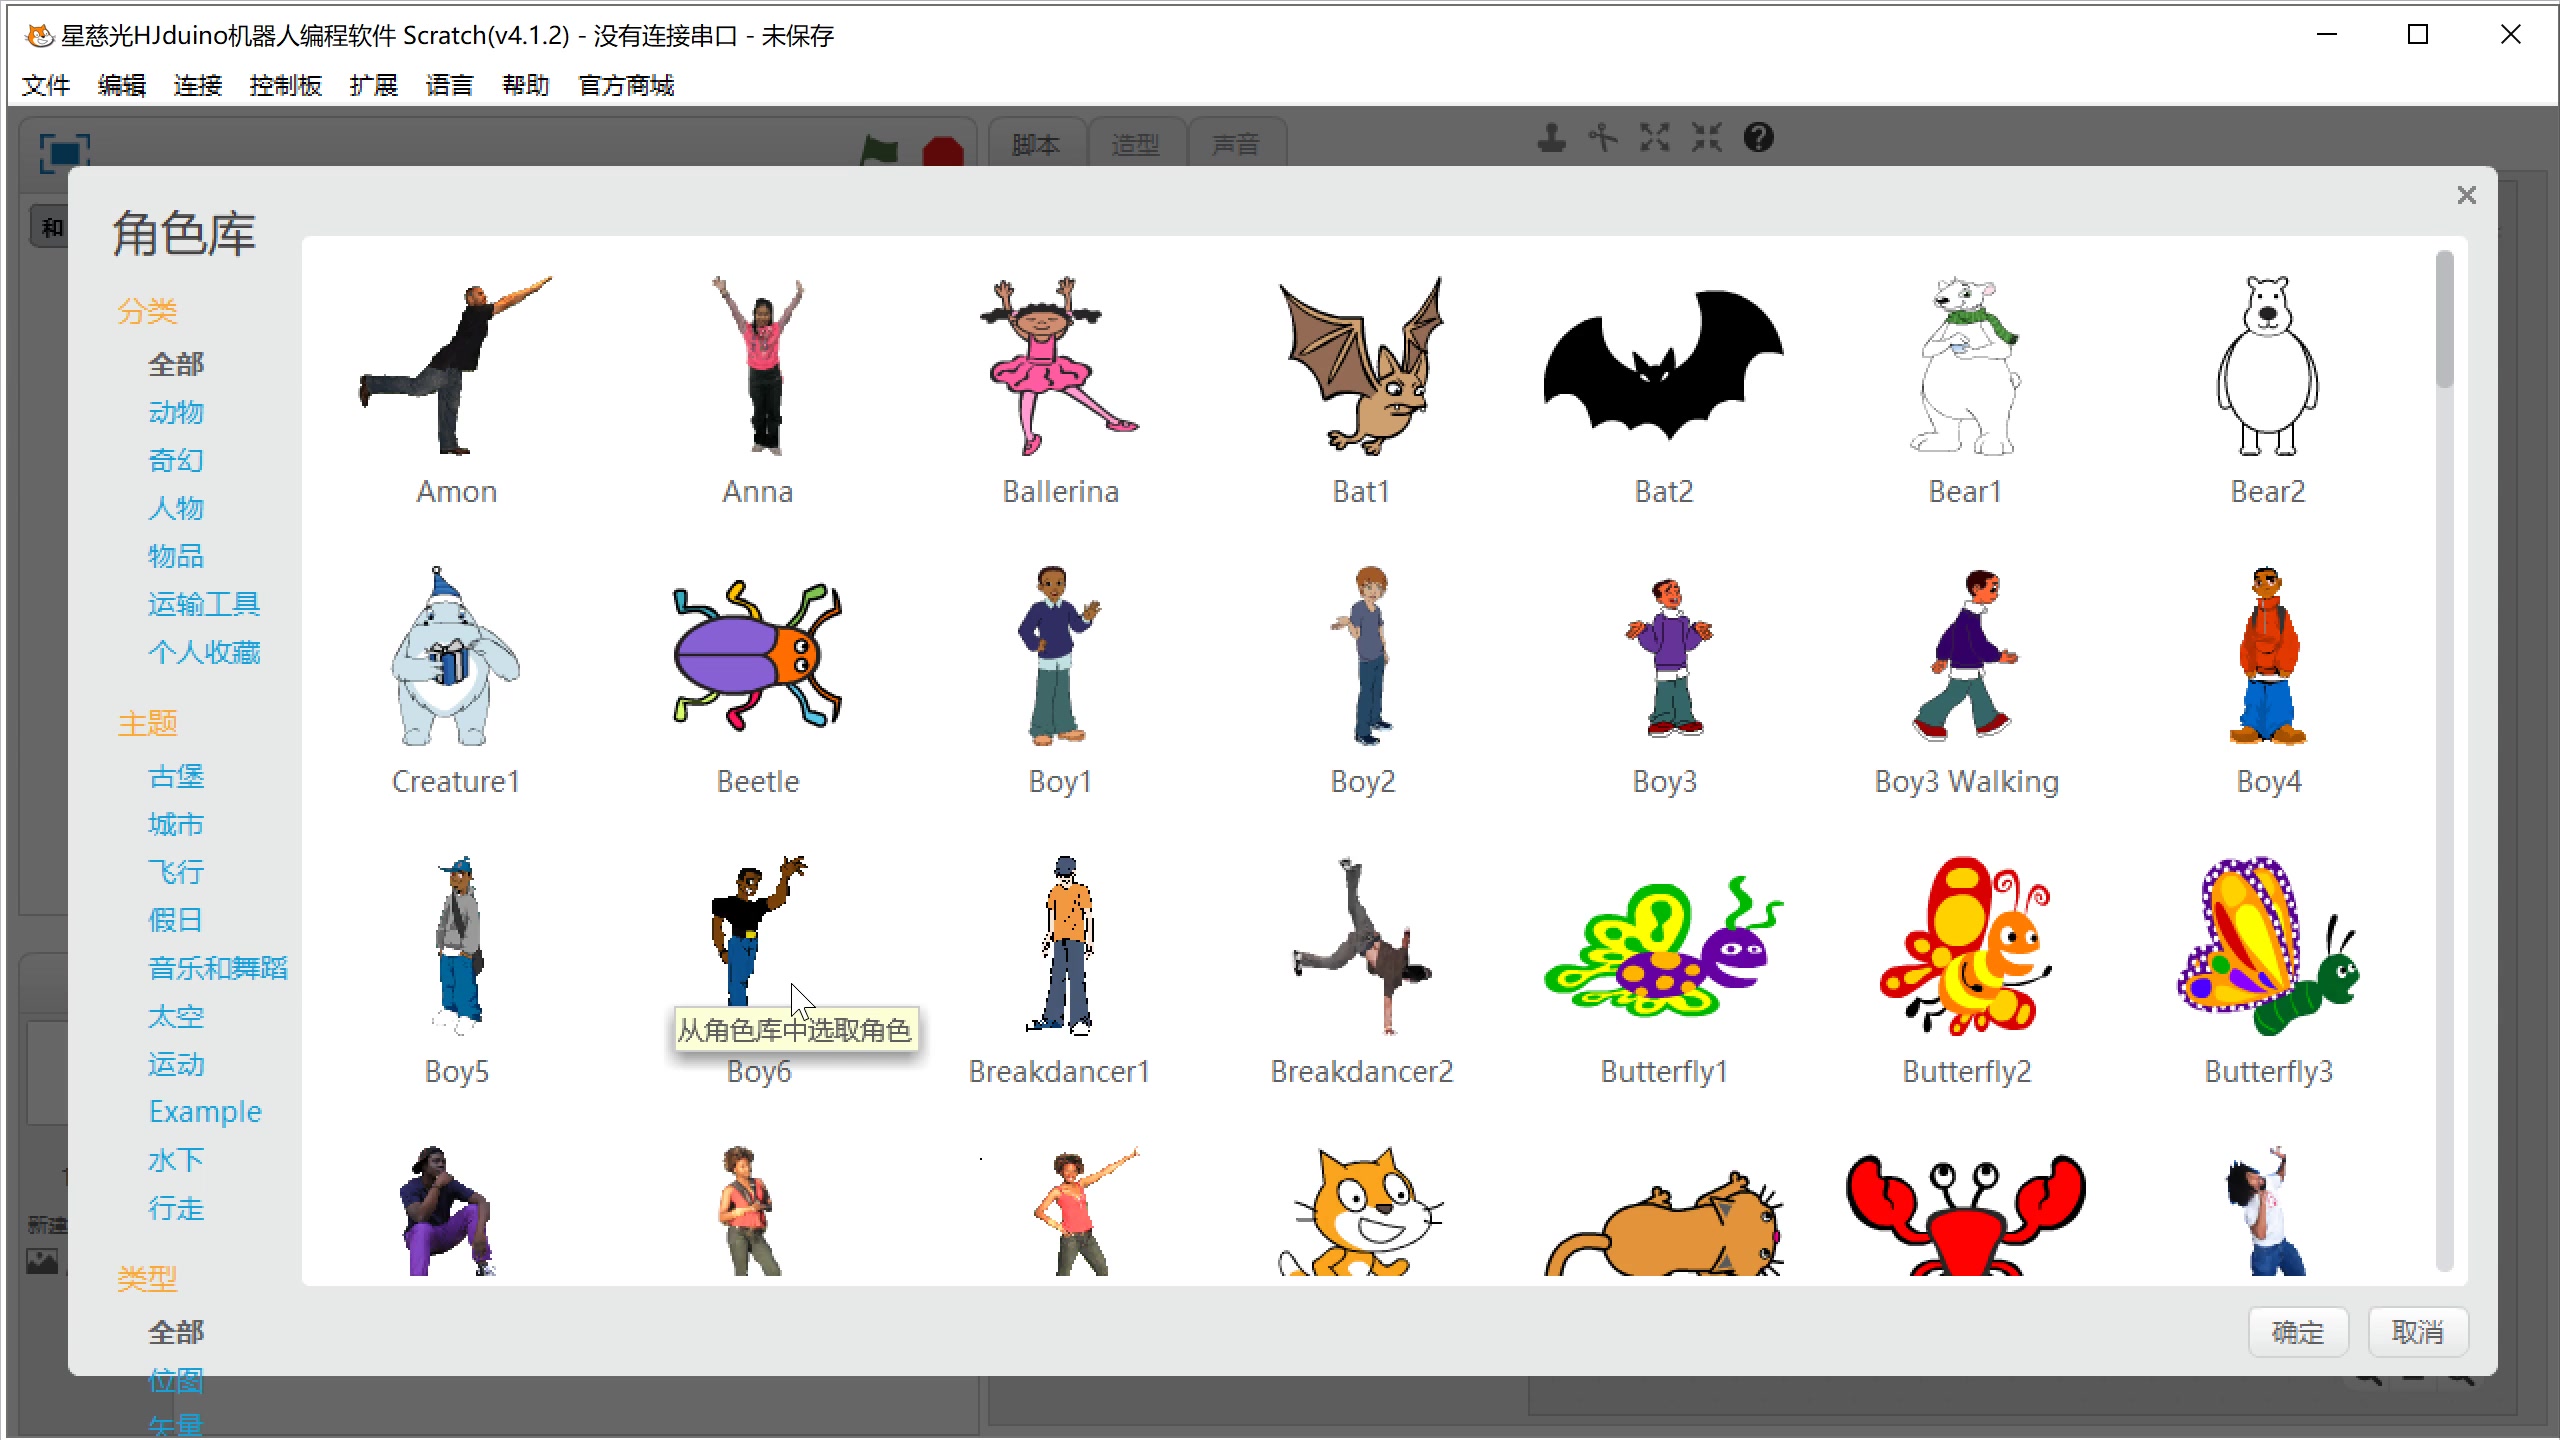Click the stamp duplicate tool icon
Image resolution: width=2560 pixels, height=1440 pixels.
[1551, 137]
